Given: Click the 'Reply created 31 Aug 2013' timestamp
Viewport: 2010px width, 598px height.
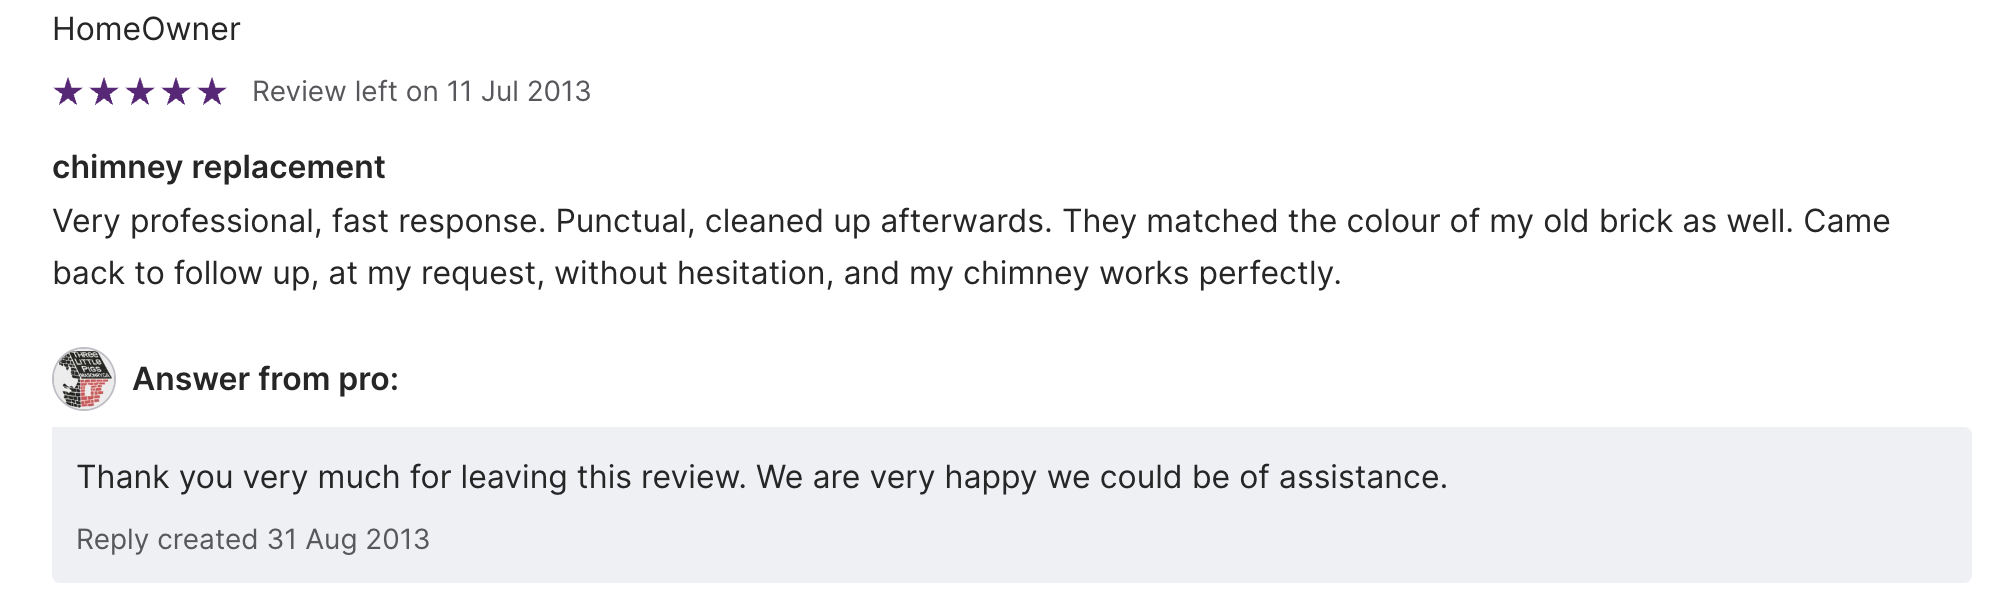Looking at the screenshot, I should (253, 539).
